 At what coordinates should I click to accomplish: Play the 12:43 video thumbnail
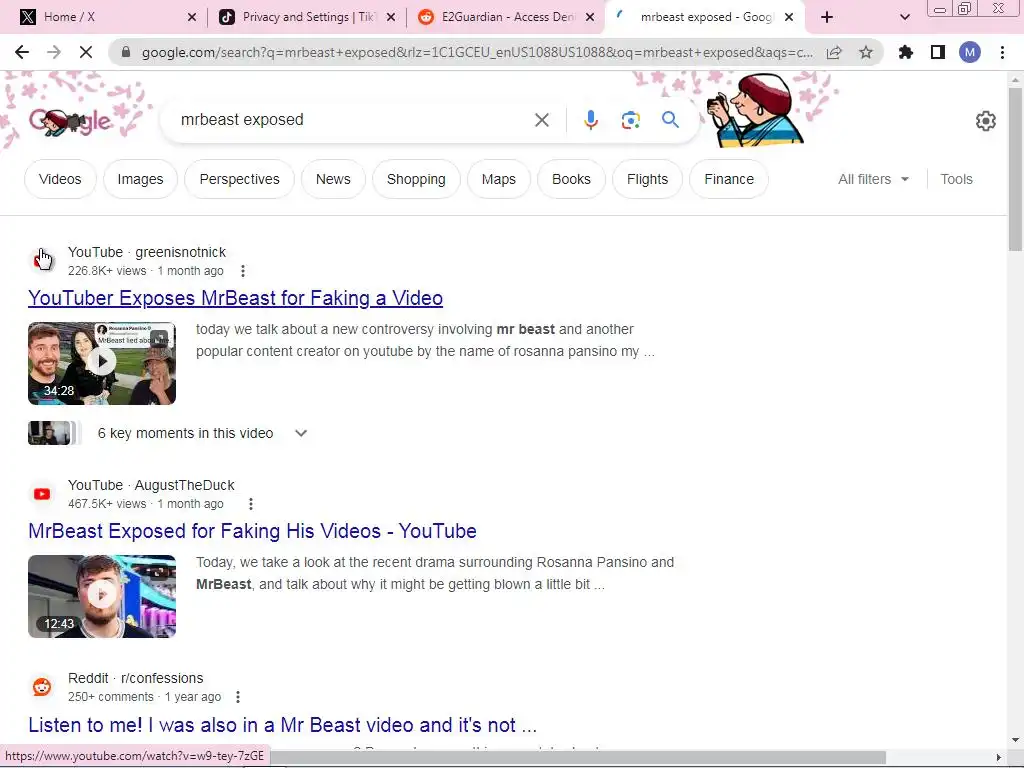click(x=102, y=596)
